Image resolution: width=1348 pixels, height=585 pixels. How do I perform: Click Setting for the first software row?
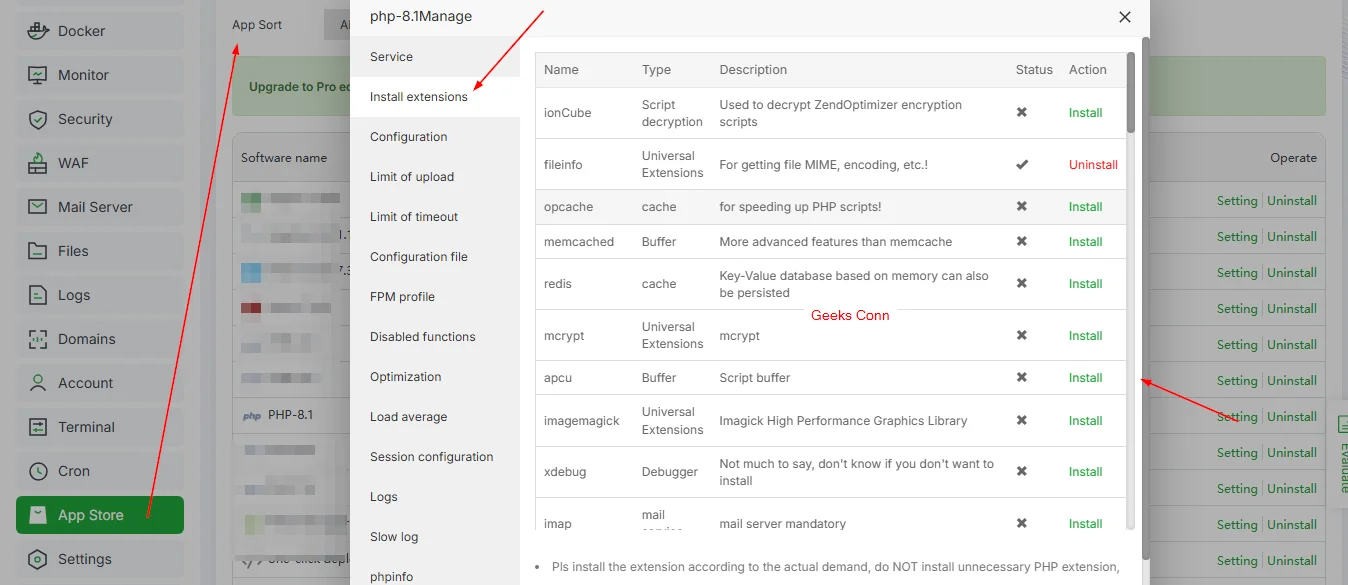click(x=1237, y=200)
